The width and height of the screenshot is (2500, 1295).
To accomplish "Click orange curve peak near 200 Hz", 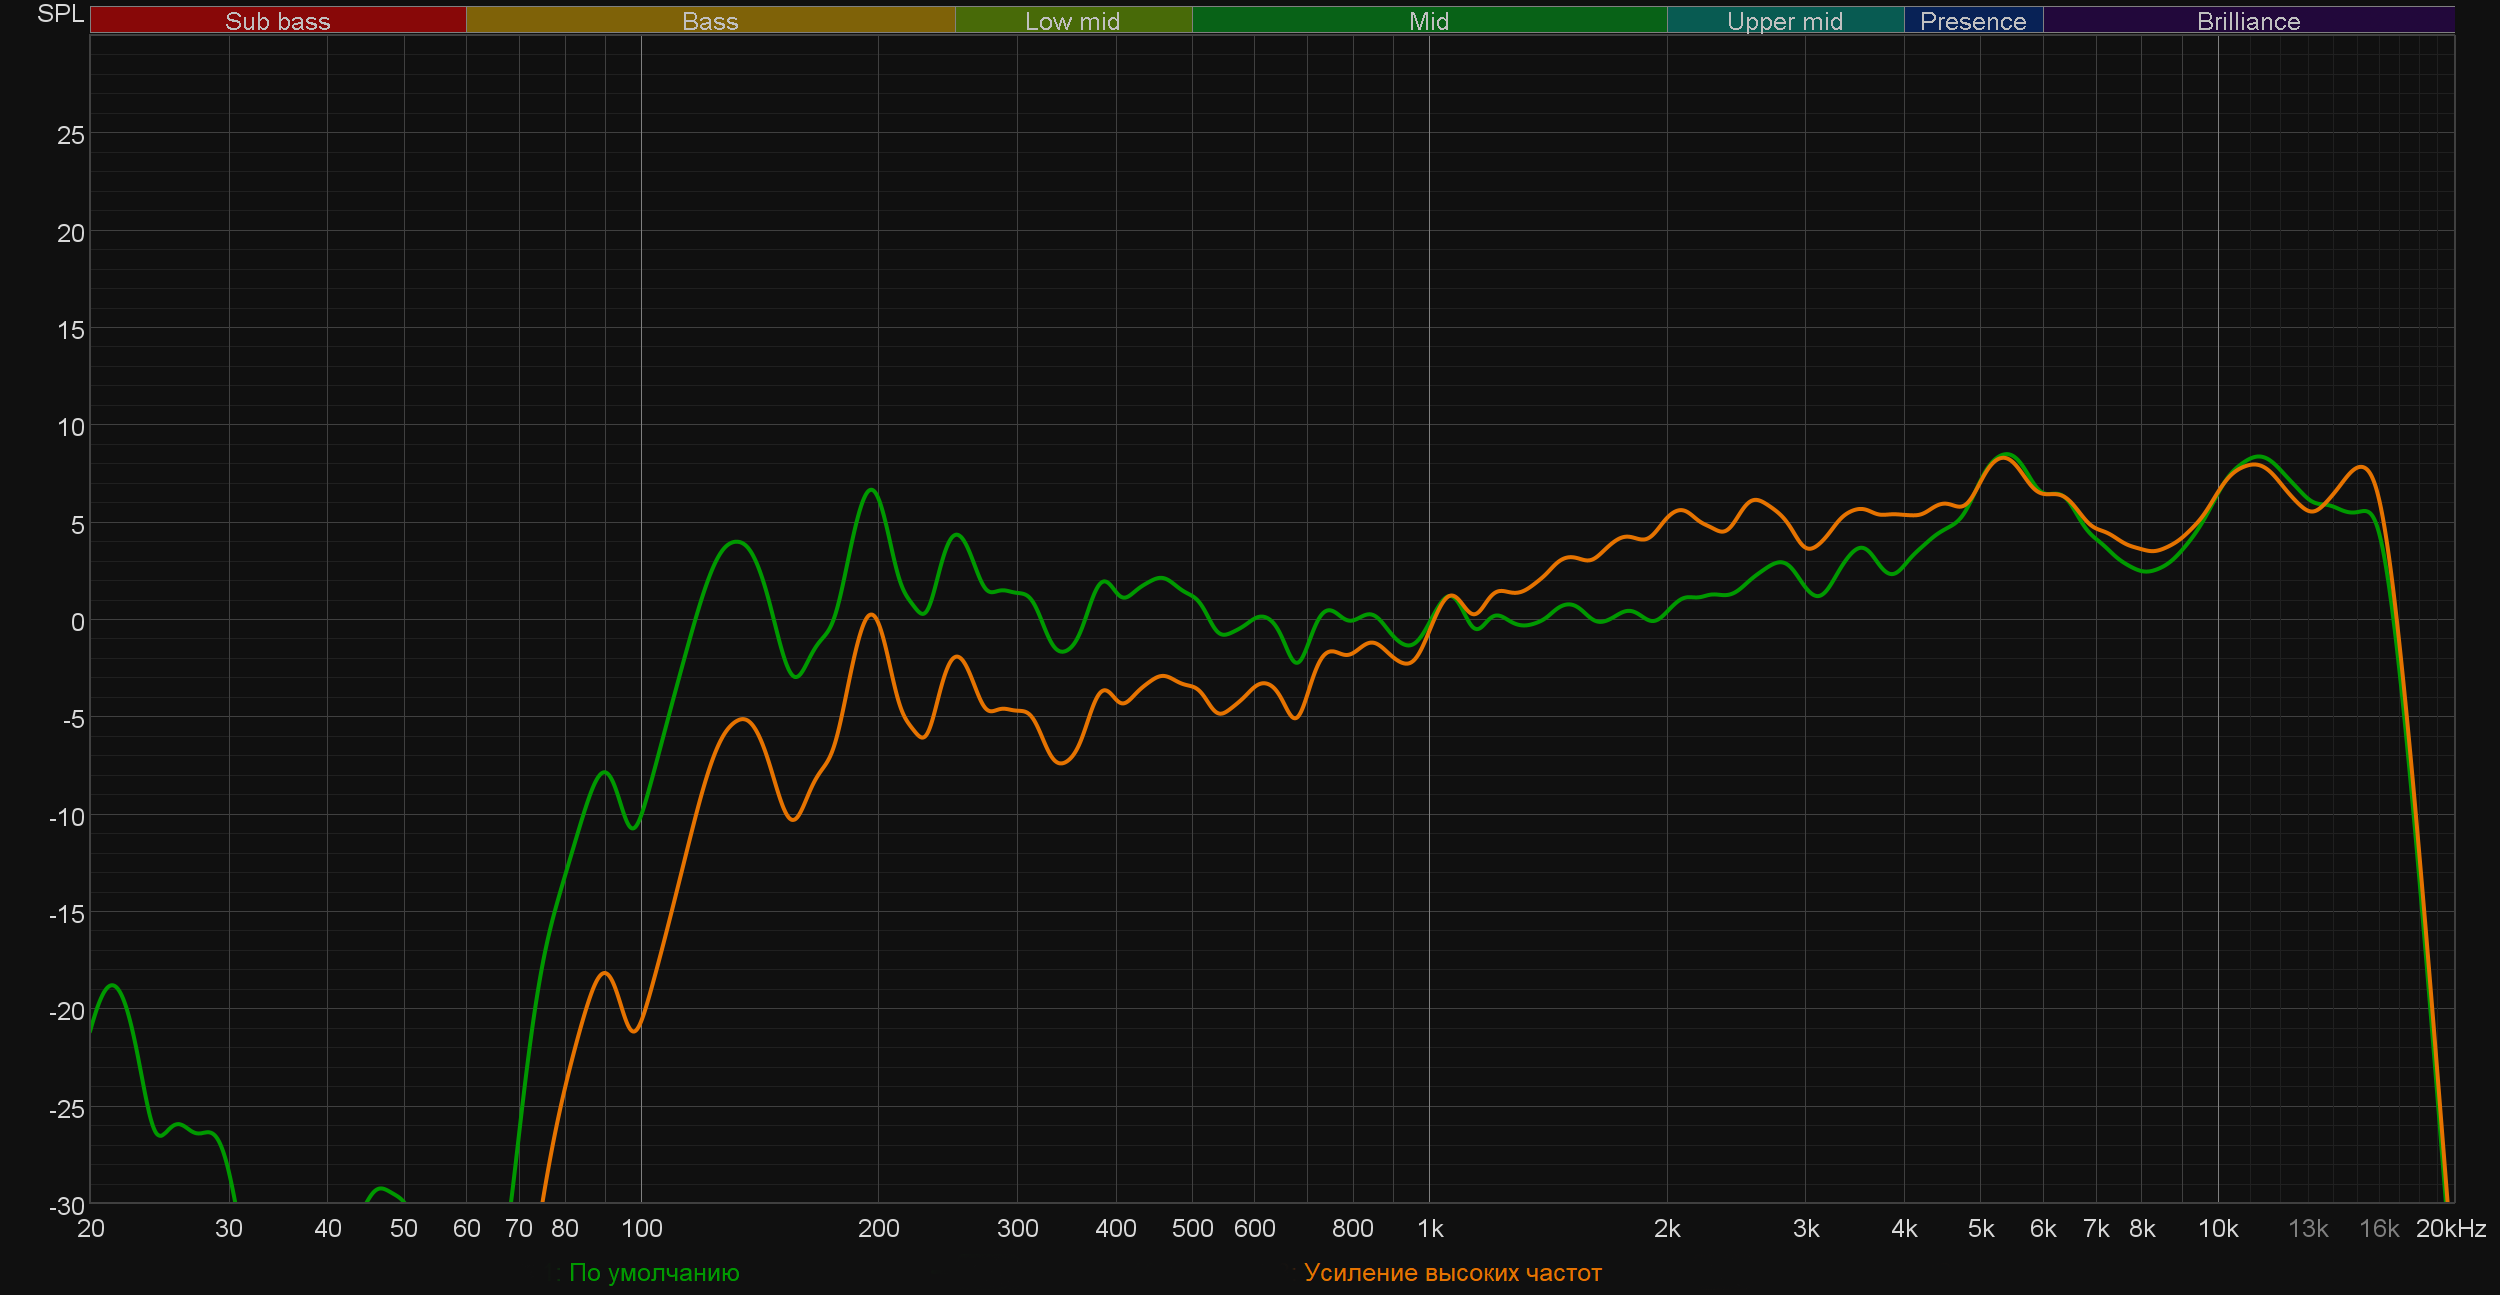I will 871,615.
